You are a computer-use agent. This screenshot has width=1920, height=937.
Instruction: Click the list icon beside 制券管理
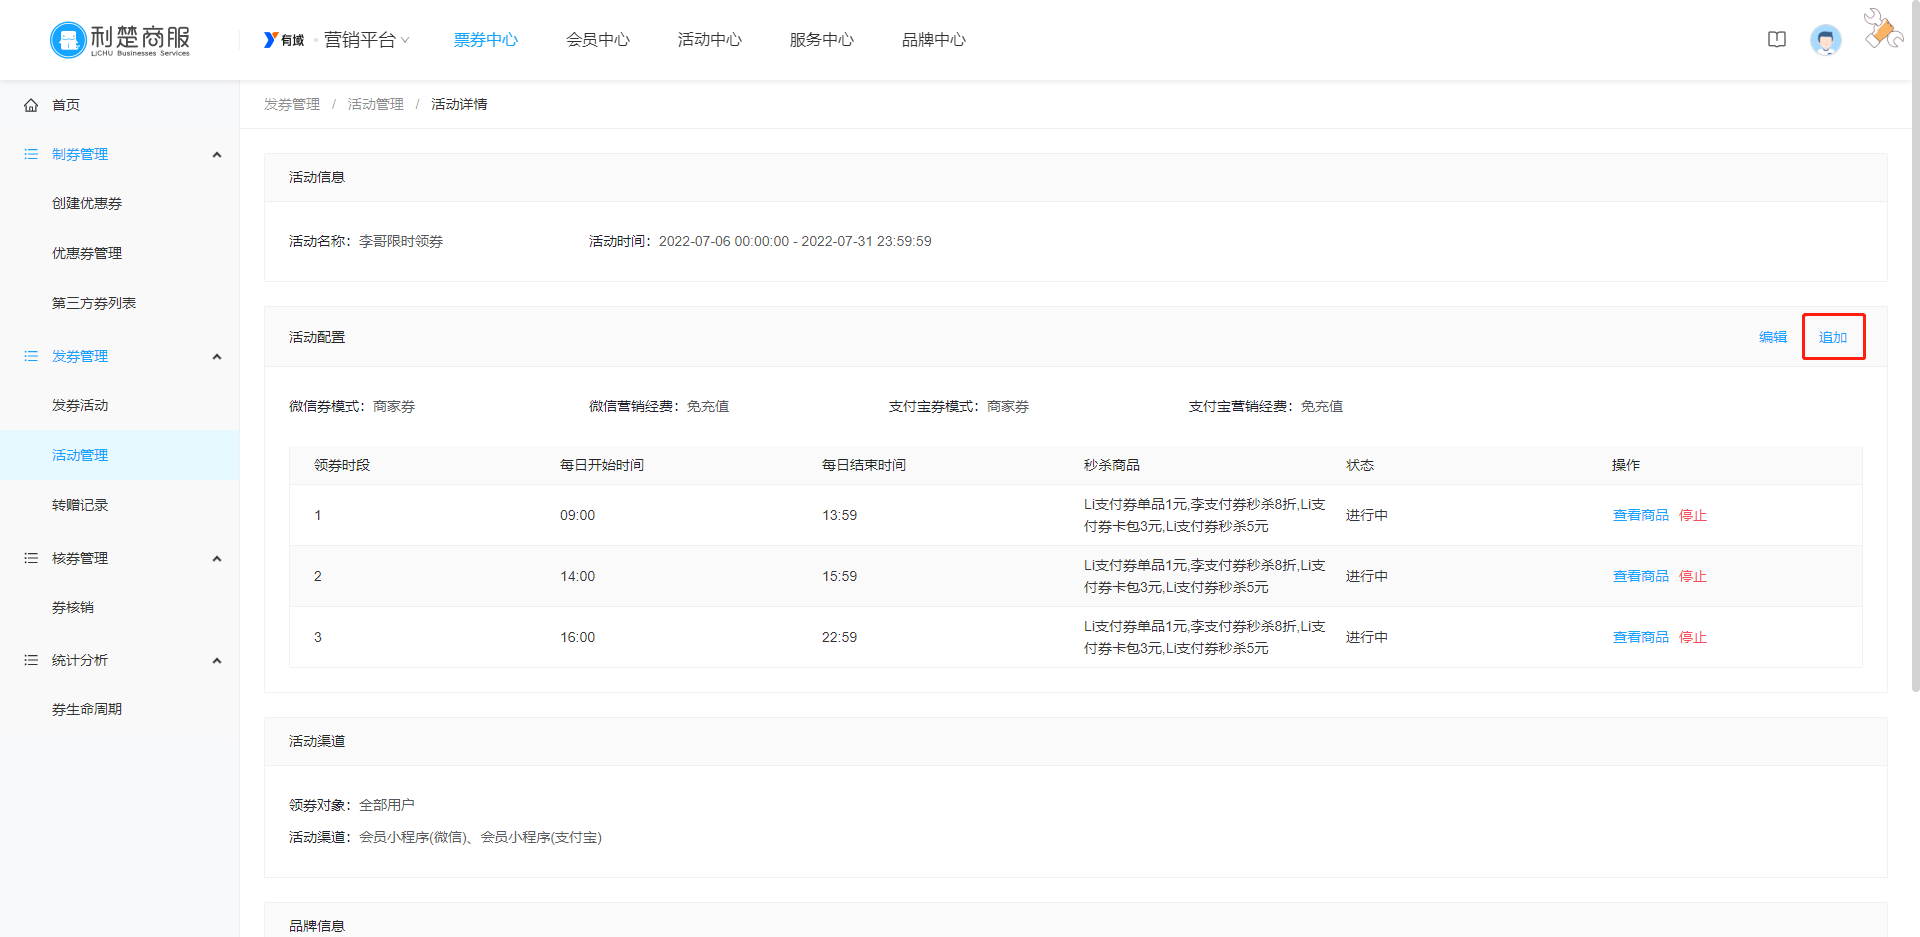tap(31, 154)
